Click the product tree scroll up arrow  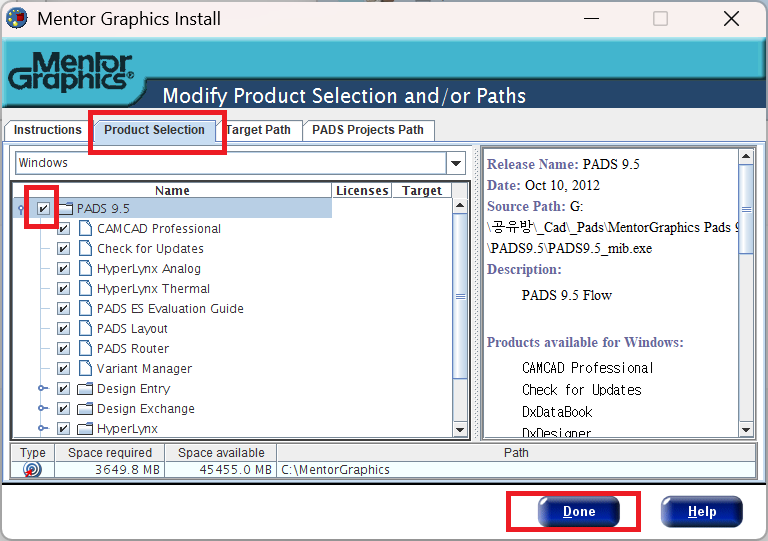click(460, 205)
